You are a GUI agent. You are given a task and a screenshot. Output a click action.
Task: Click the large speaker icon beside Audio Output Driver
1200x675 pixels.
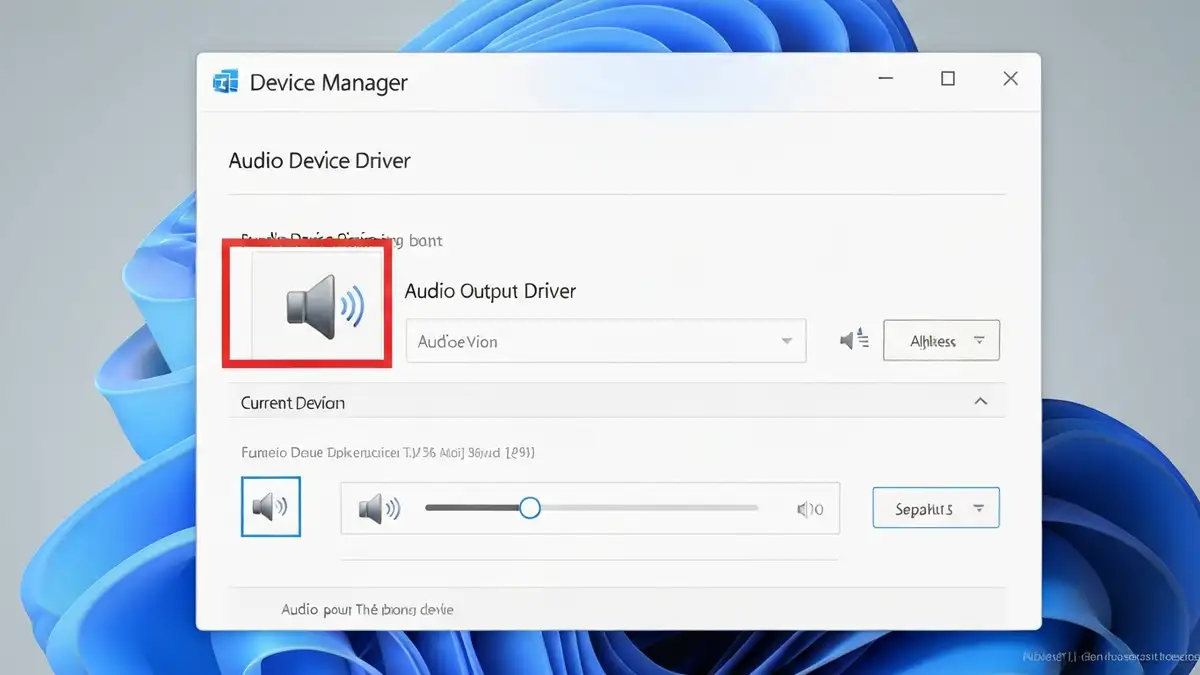tap(325, 306)
